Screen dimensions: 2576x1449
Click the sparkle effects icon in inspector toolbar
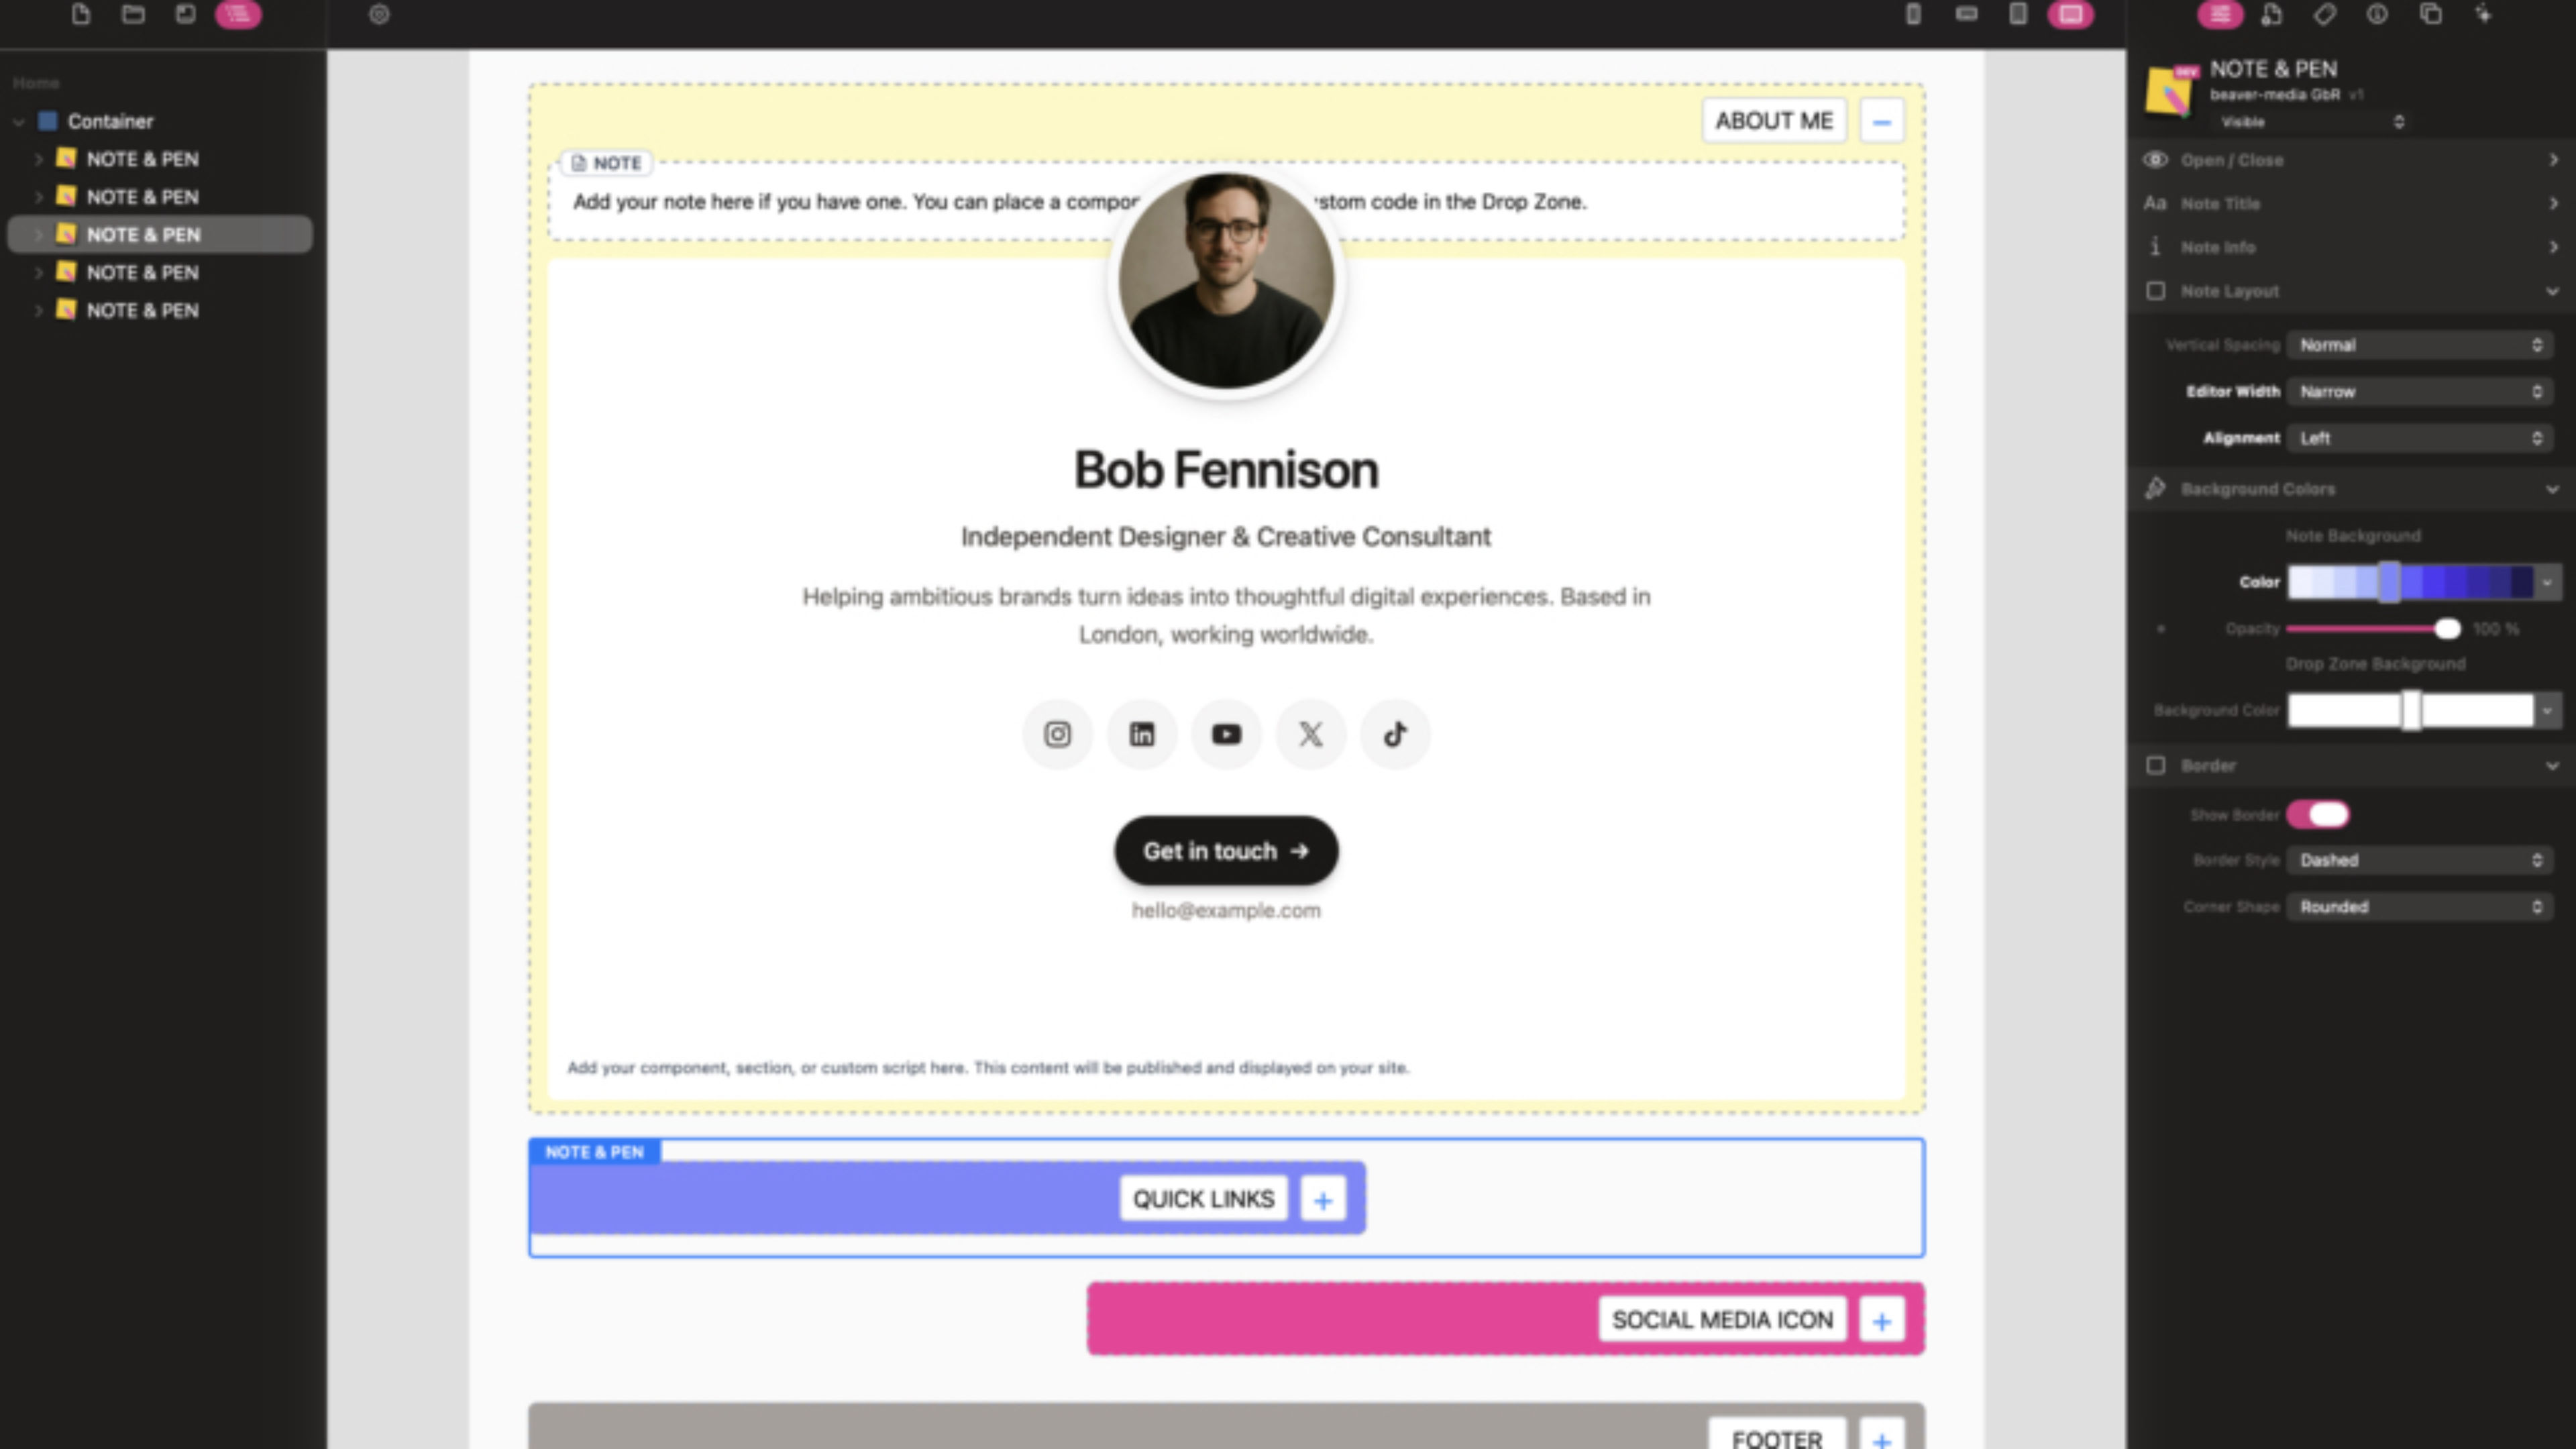click(2483, 14)
